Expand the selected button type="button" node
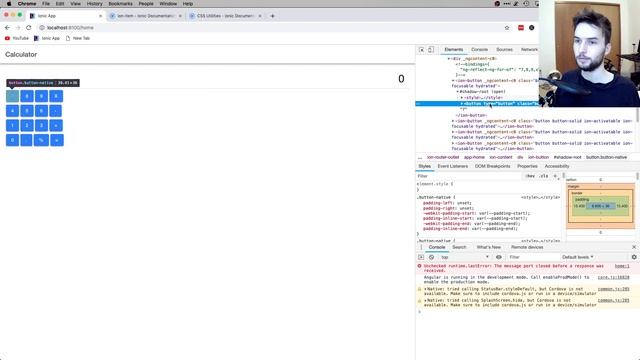This screenshot has width=640, height=360. [x=462, y=104]
